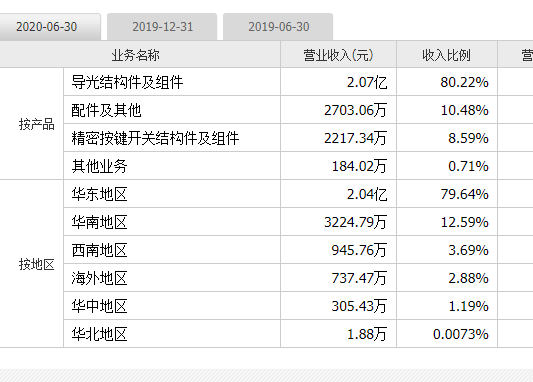Select the 3224.79万 revenue value
Viewport: 533px width, 382px height.
point(356,222)
